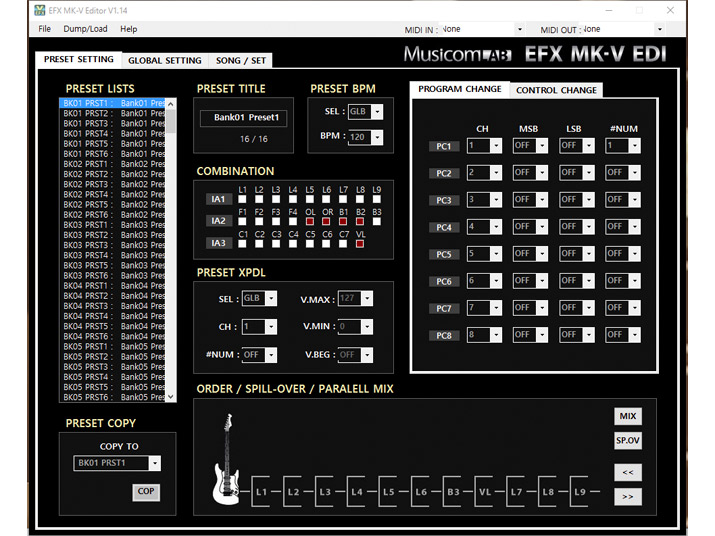Viewport: 715px width, 536px height.
Task: Click the preset list scroll up arrow
Action: pos(171,104)
